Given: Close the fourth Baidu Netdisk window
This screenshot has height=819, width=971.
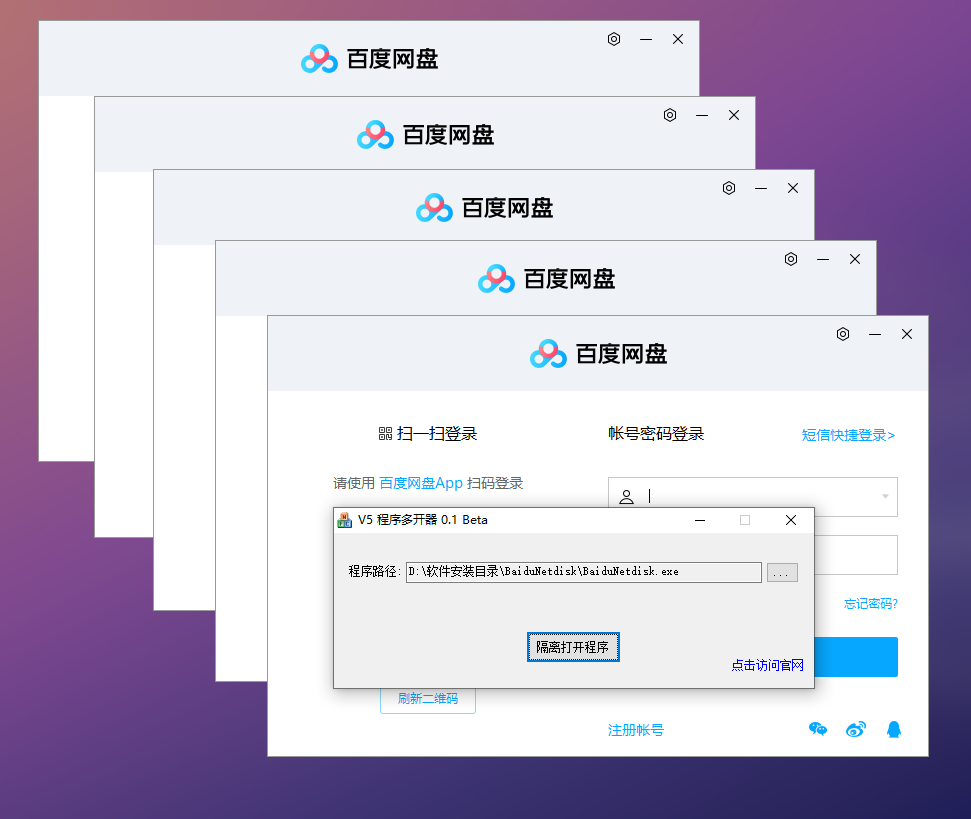Looking at the screenshot, I should [x=855, y=259].
